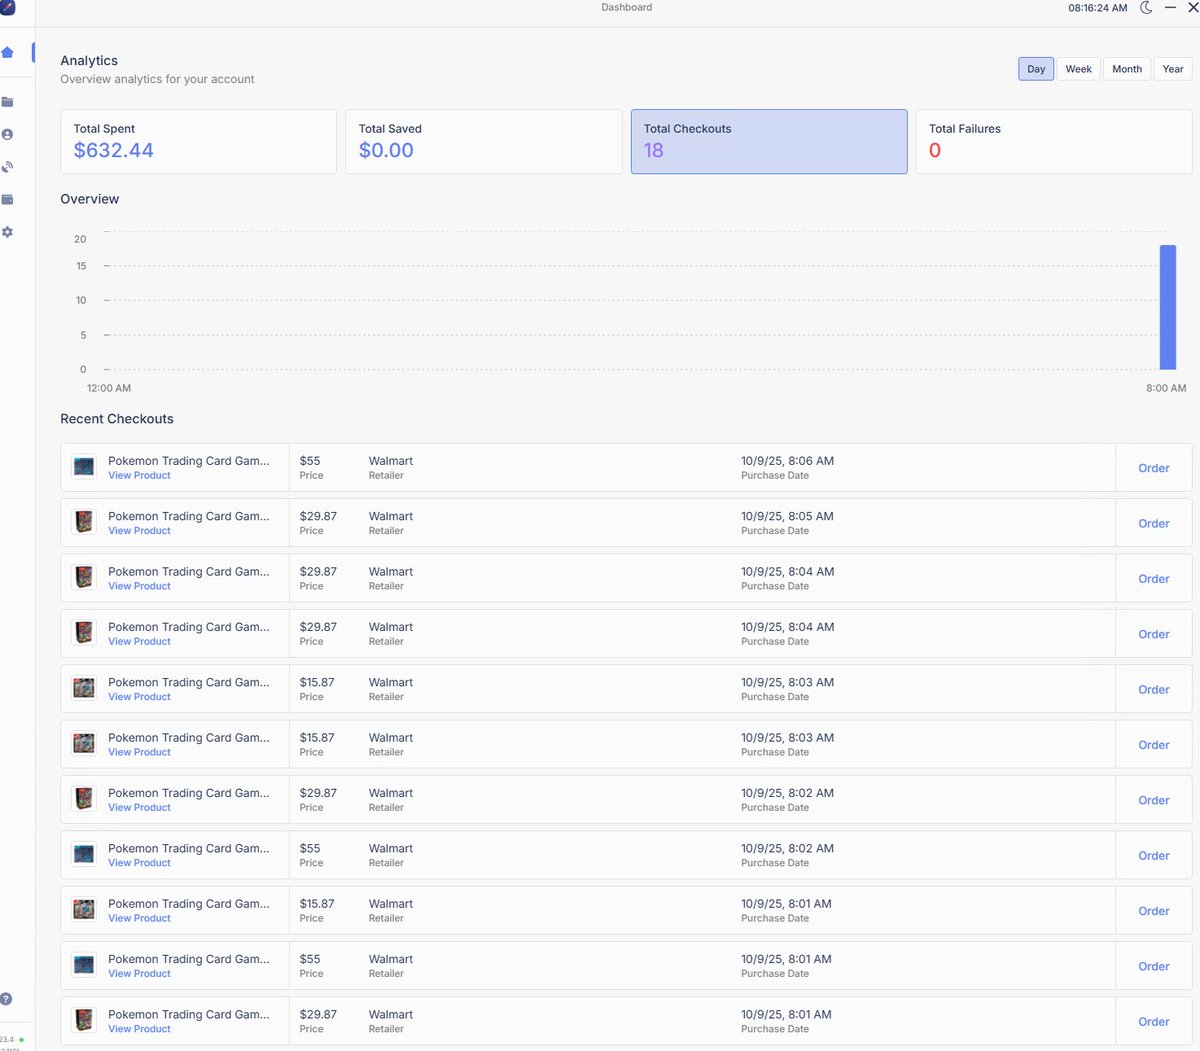Click the "Recent Checkouts" heading

117,419
